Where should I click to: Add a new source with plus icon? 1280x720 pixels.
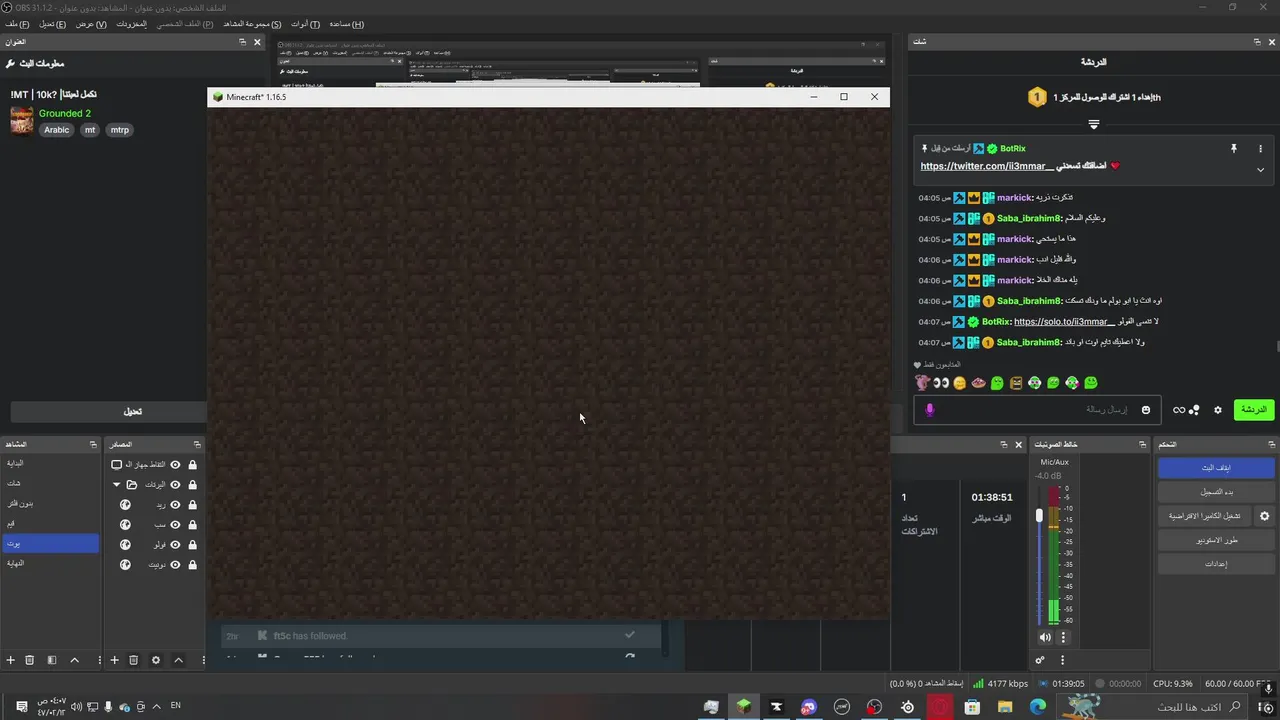point(114,660)
